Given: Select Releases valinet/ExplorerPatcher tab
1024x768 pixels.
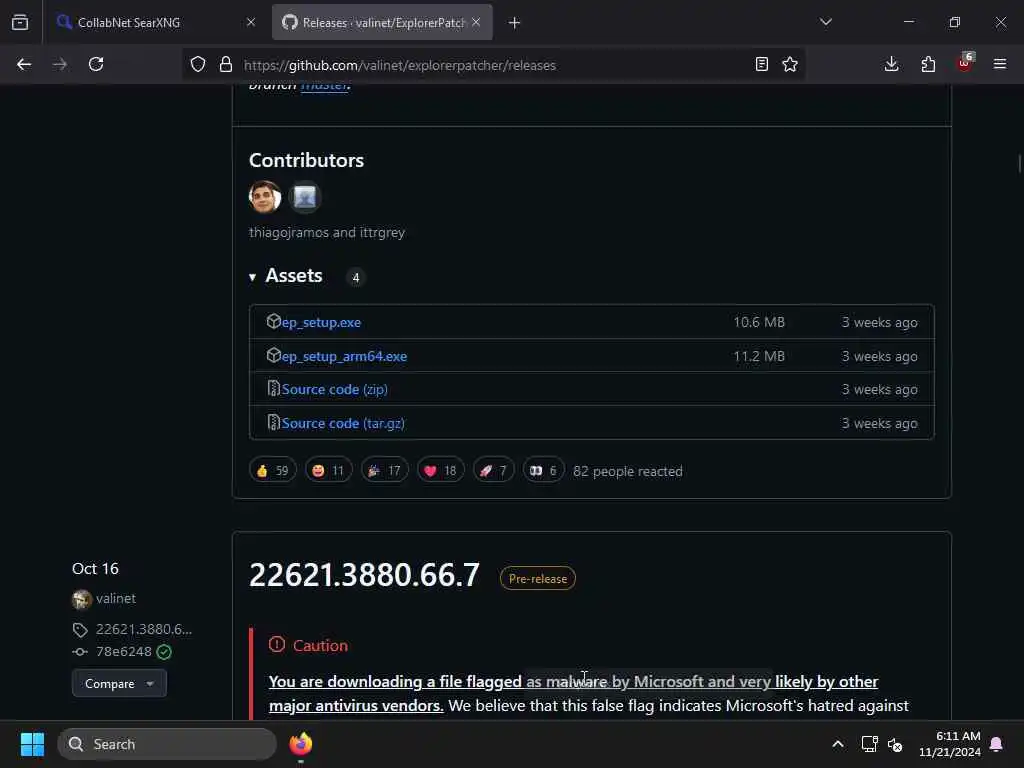Looking at the screenshot, I should [x=382, y=23].
